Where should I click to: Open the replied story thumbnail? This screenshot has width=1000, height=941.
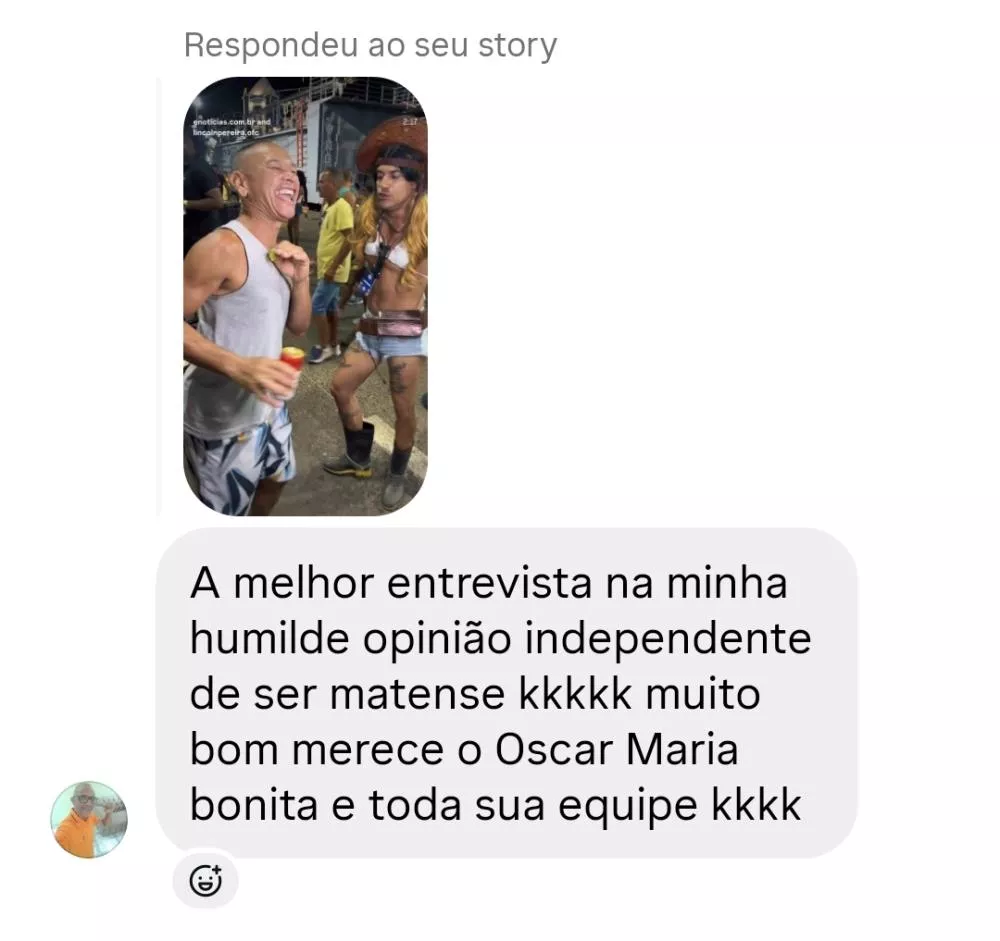point(305,296)
